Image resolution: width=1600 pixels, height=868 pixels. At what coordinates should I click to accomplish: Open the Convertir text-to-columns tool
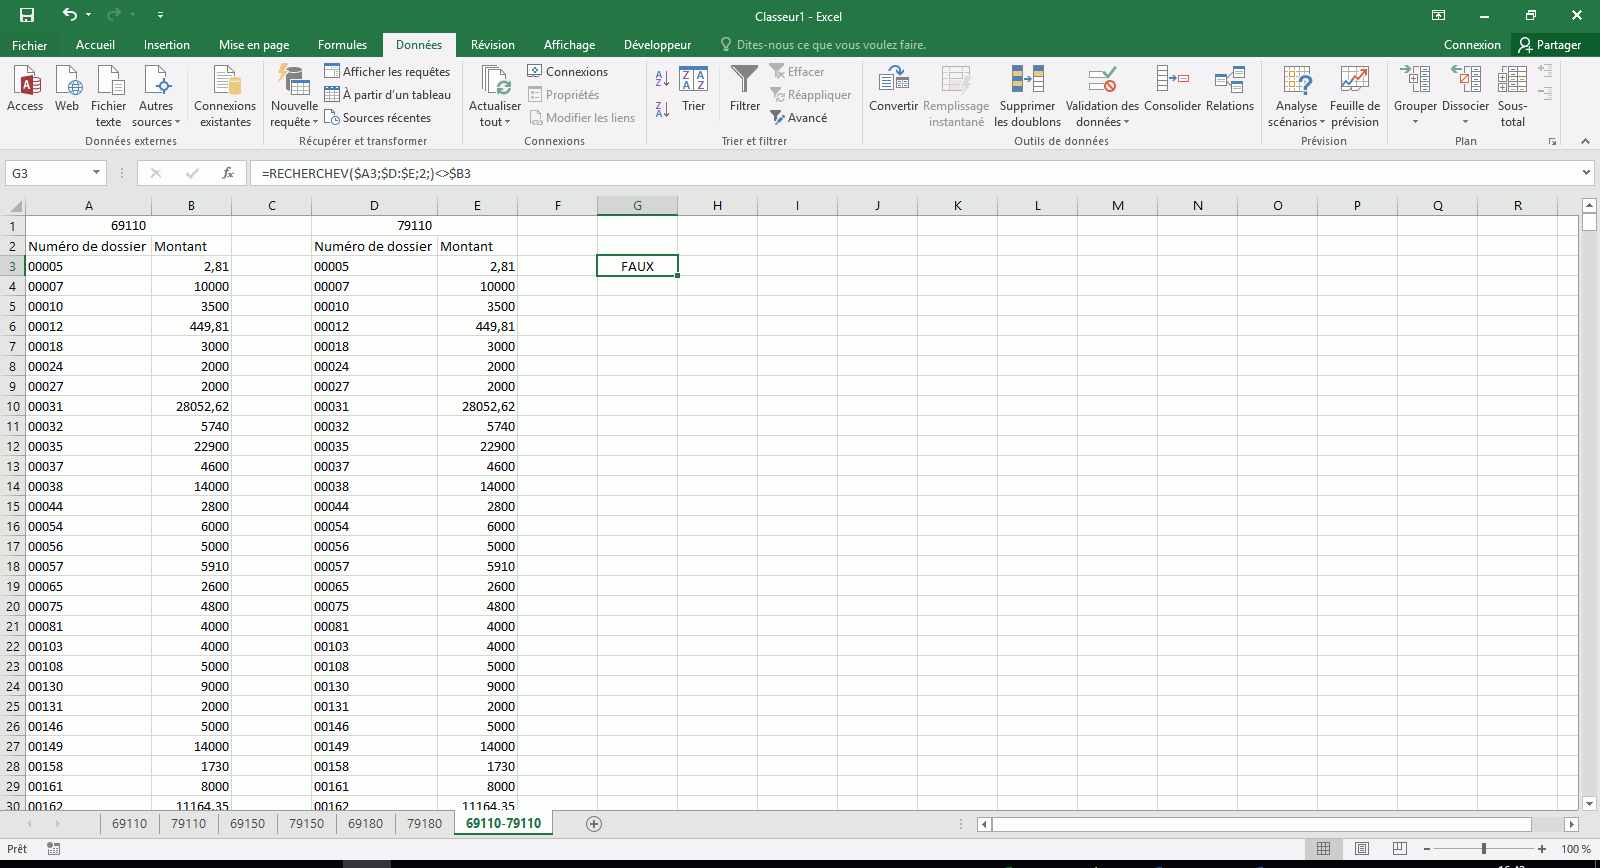[x=893, y=82]
